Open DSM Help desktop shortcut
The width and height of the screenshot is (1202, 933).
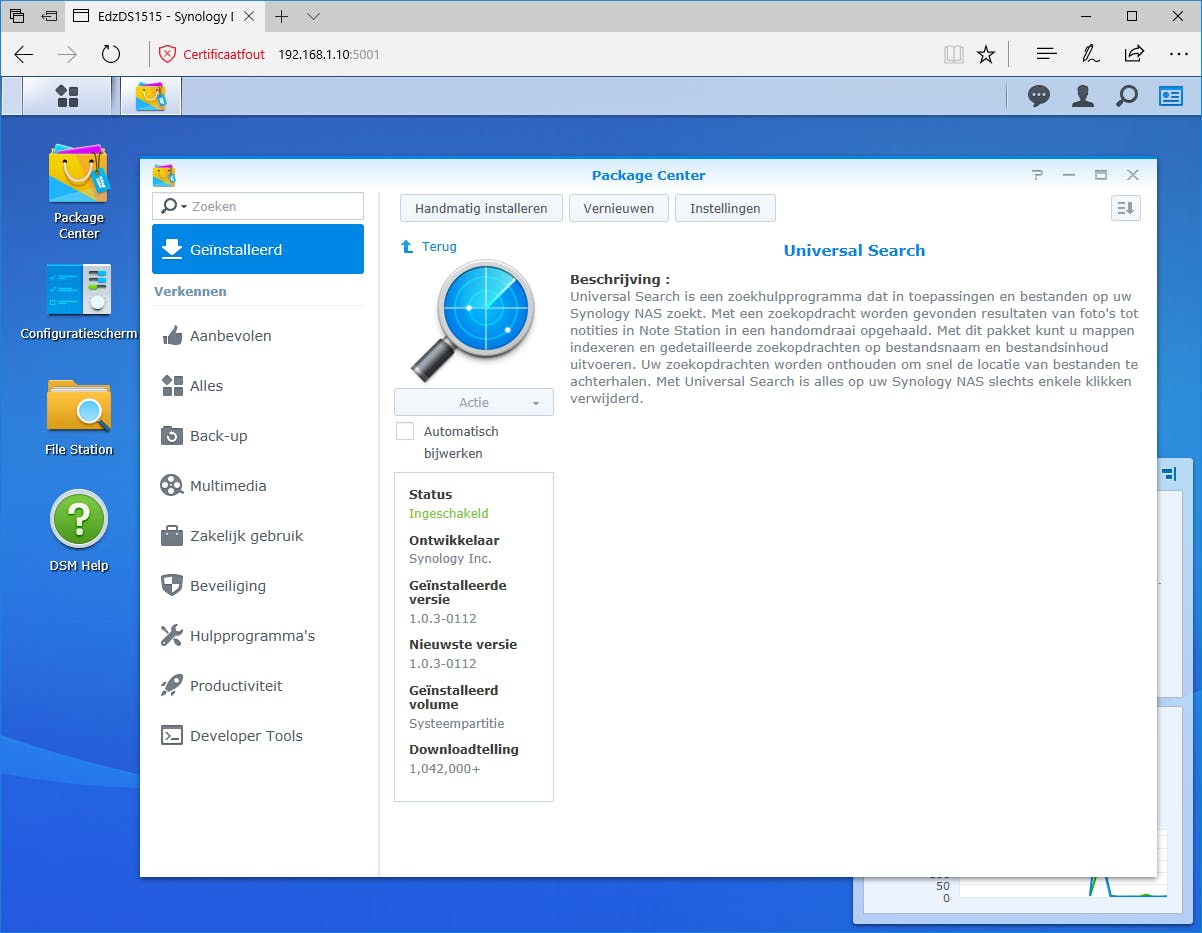[78, 531]
